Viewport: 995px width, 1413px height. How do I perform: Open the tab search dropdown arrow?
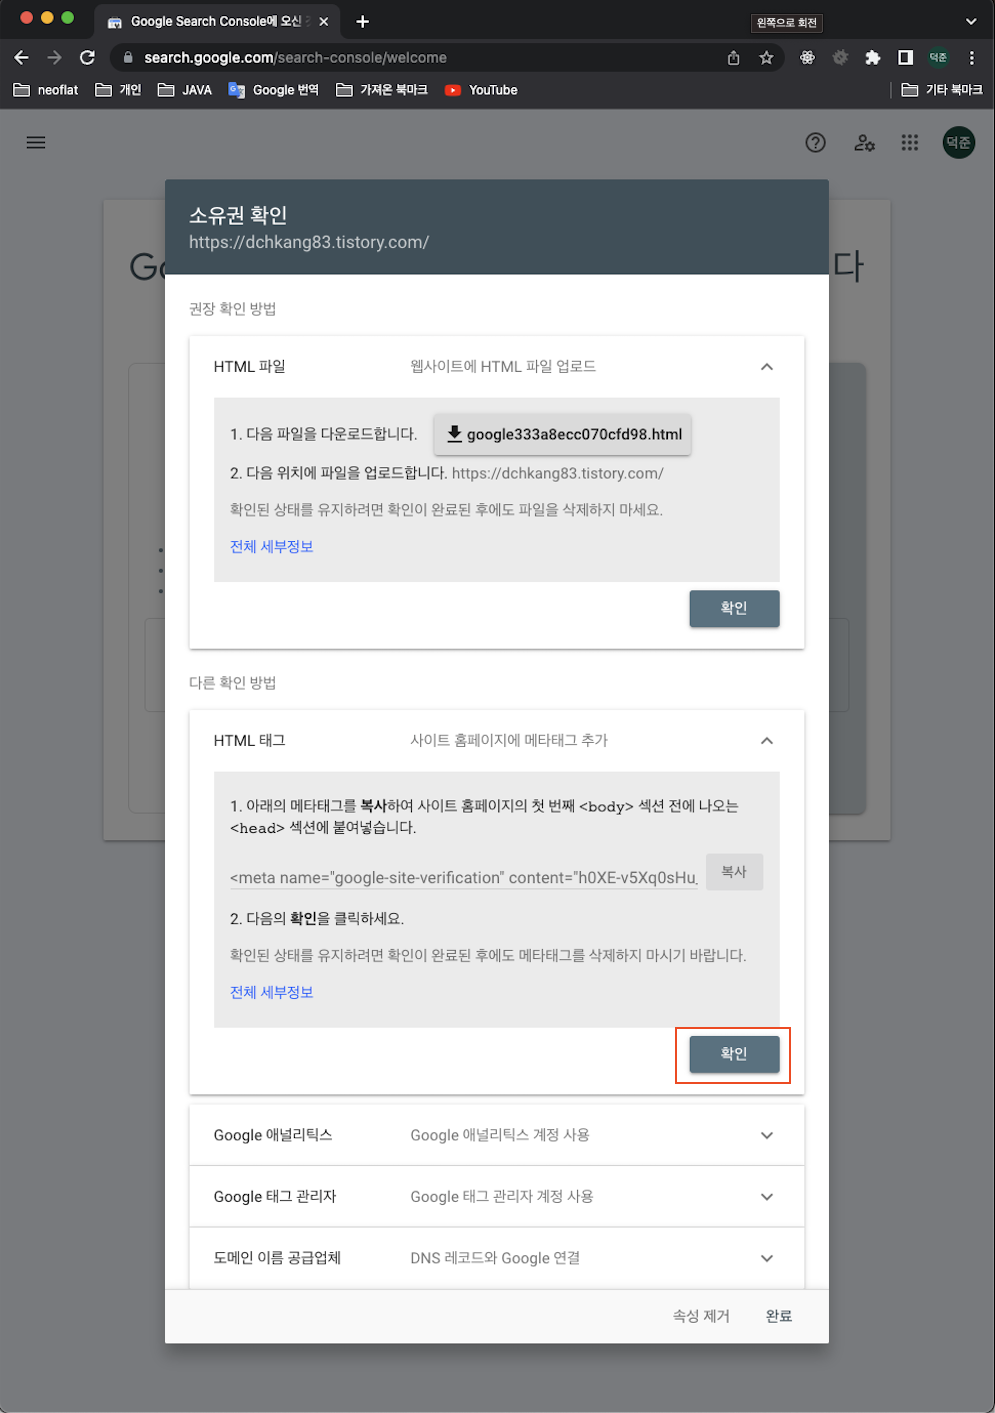tap(971, 21)
